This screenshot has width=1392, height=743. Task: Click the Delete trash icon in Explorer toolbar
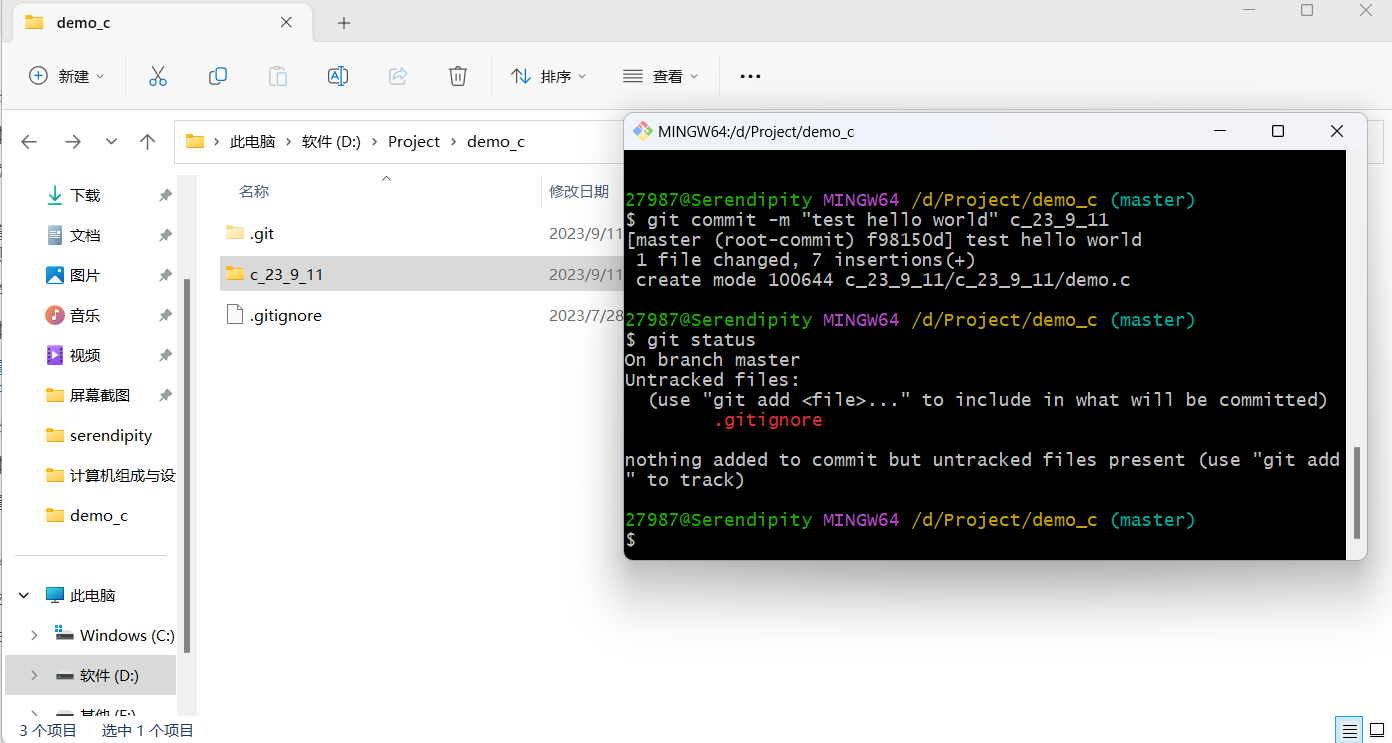click(x=457, y=76)
